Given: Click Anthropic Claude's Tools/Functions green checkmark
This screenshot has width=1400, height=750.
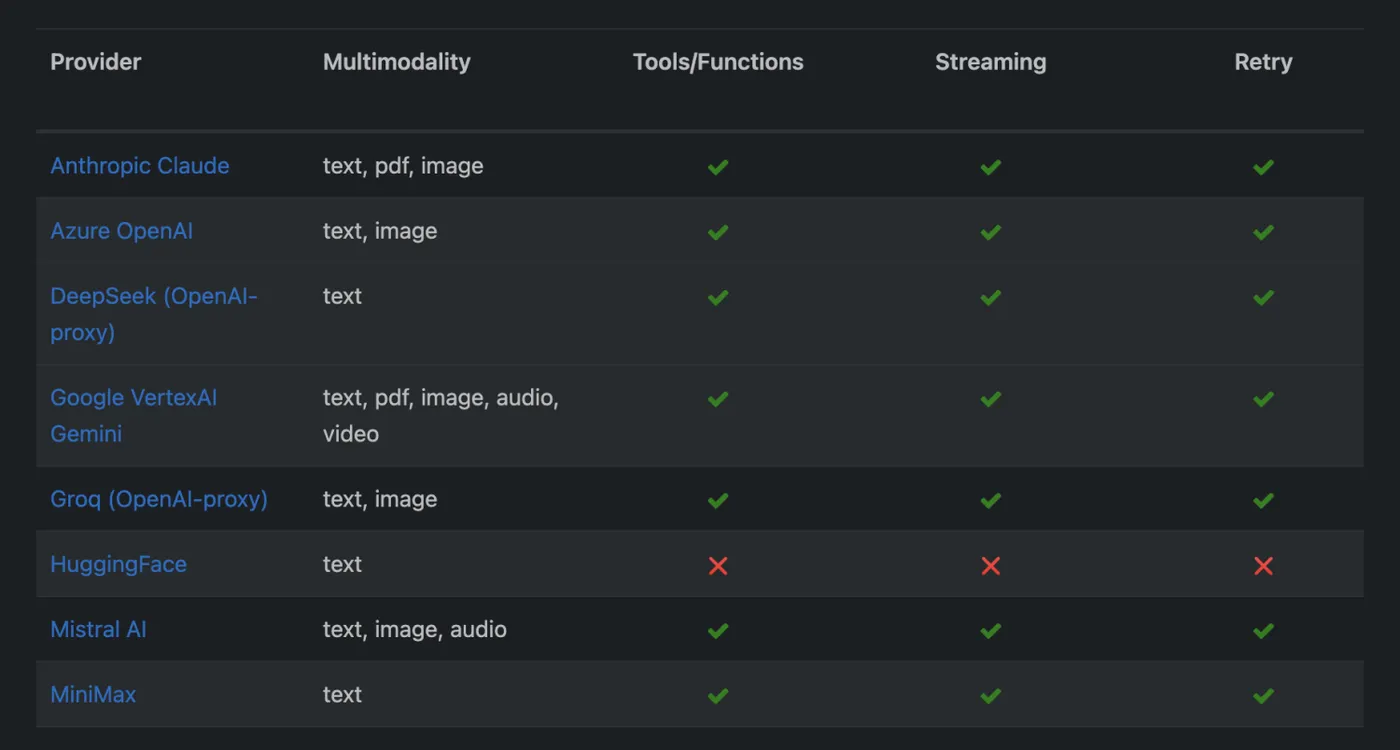Looking at the screenshot, I should click(718, 167).
